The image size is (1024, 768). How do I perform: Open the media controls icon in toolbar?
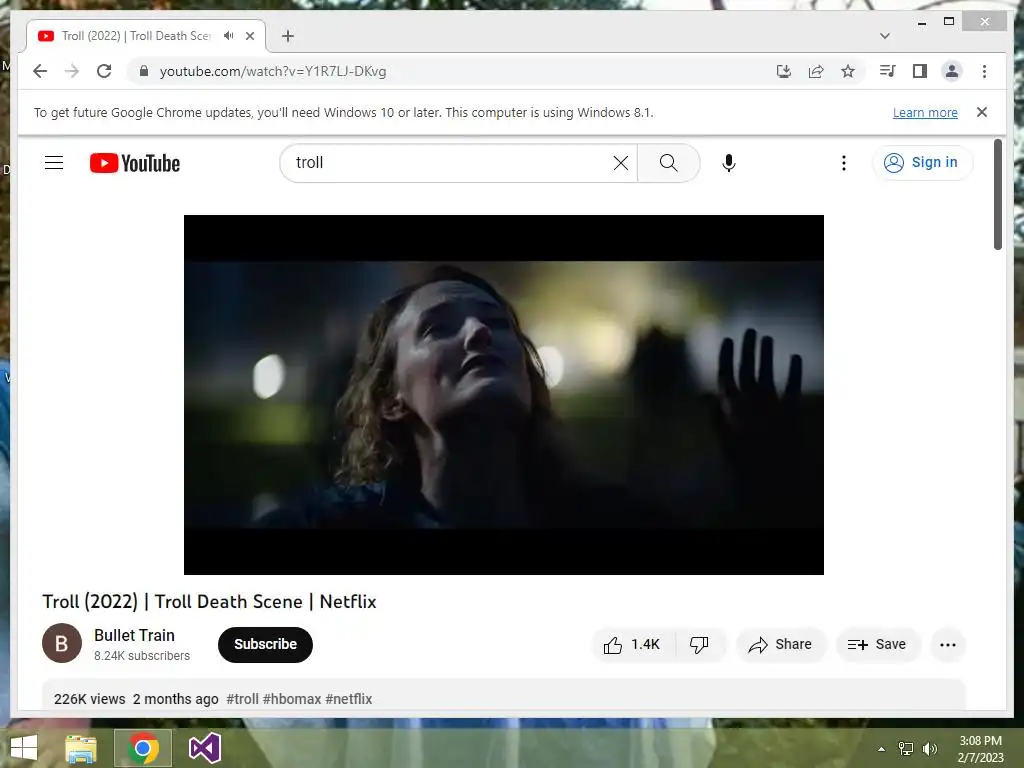[x=887, y=71]
